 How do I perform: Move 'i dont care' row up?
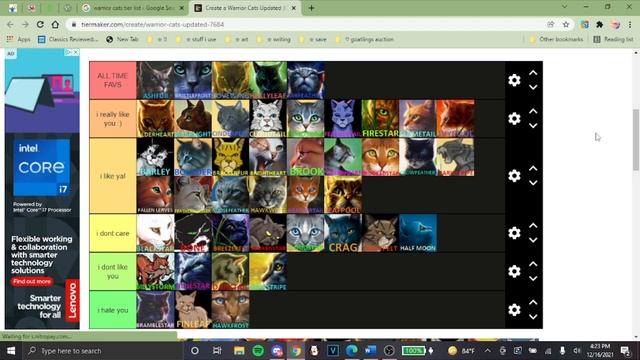click(533, 225)
